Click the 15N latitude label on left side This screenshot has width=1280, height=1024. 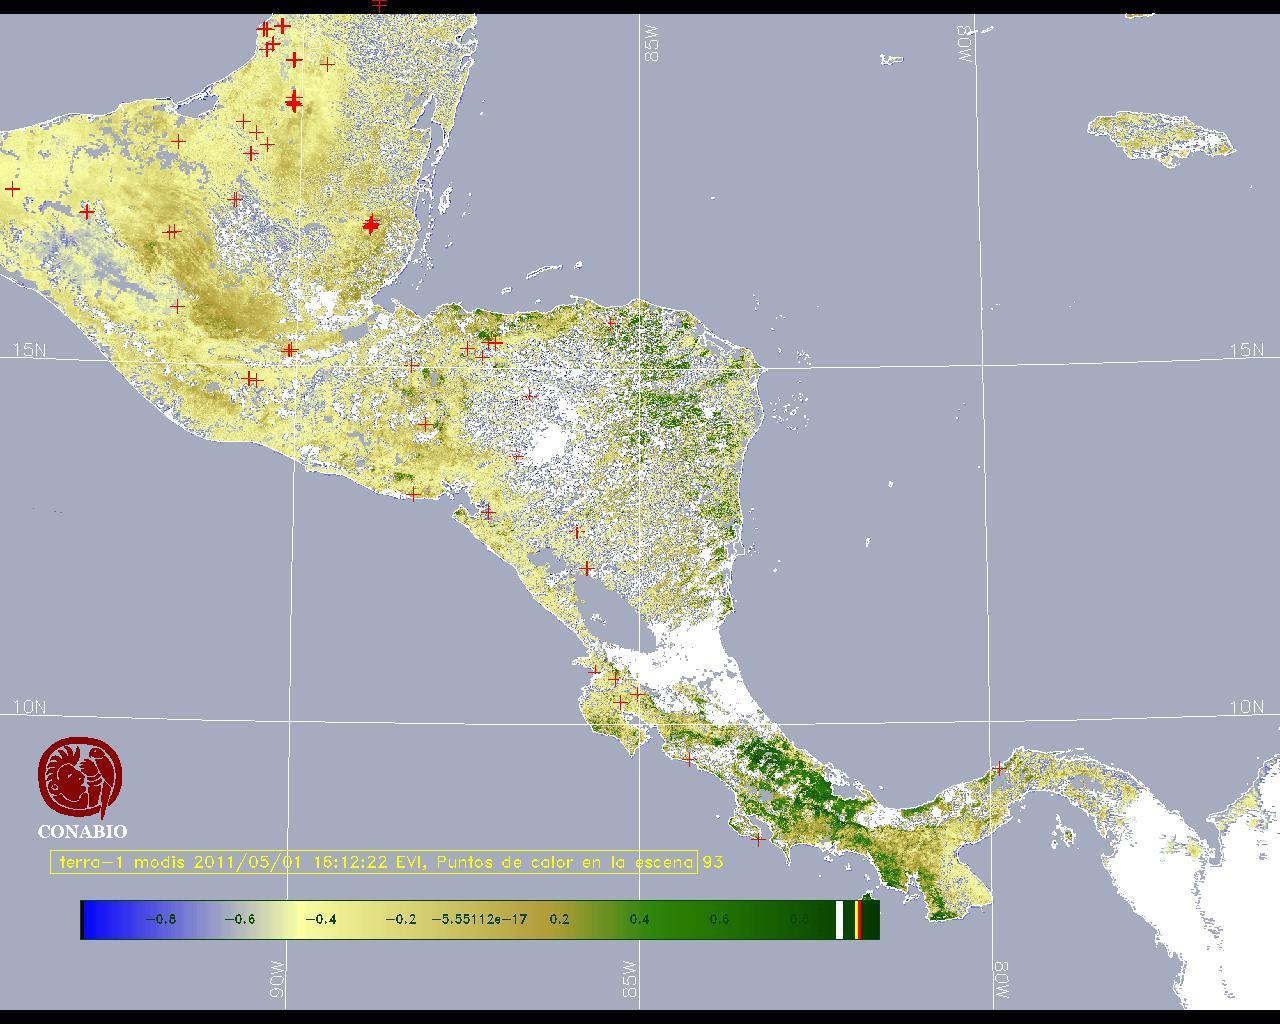[29, 350]
